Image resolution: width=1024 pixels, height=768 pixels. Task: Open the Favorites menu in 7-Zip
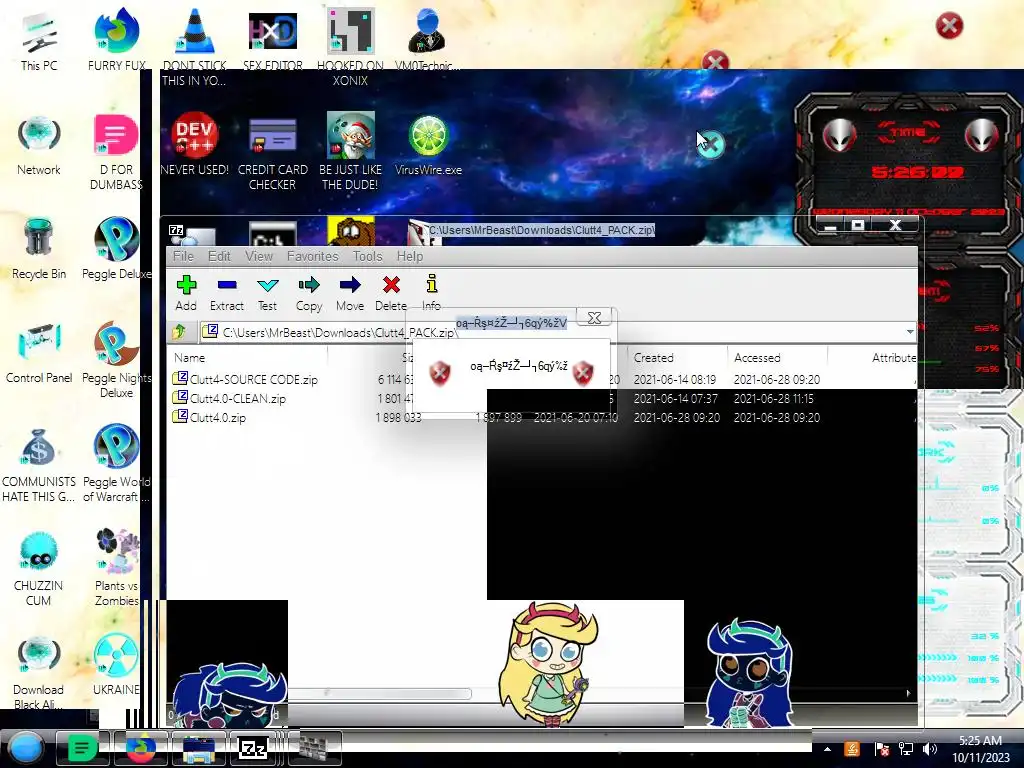pos(313,256)
